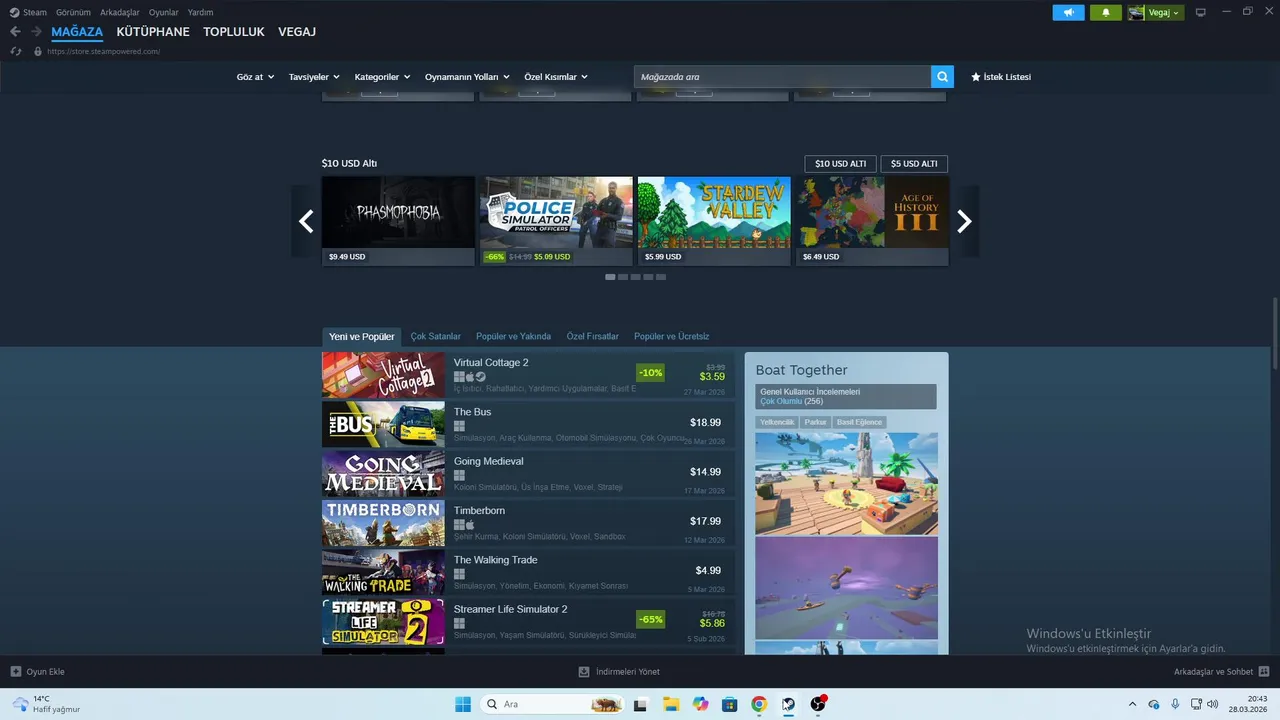Open File Explorer from the taskbar

point(670,704)
